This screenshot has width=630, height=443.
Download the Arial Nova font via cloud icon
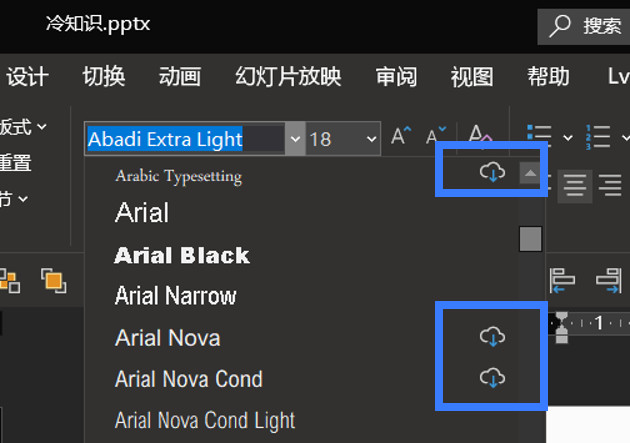coord(492,336)
